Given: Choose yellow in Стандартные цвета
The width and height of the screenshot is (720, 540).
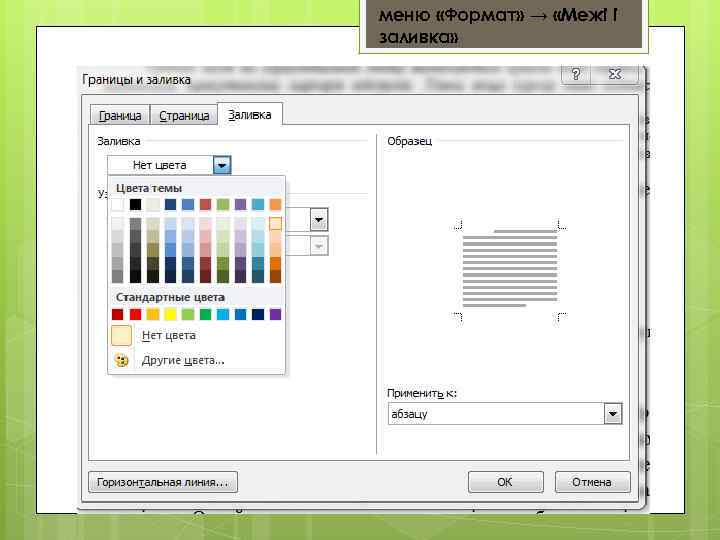Looking at the screenshot, I should tap(170, 315).
